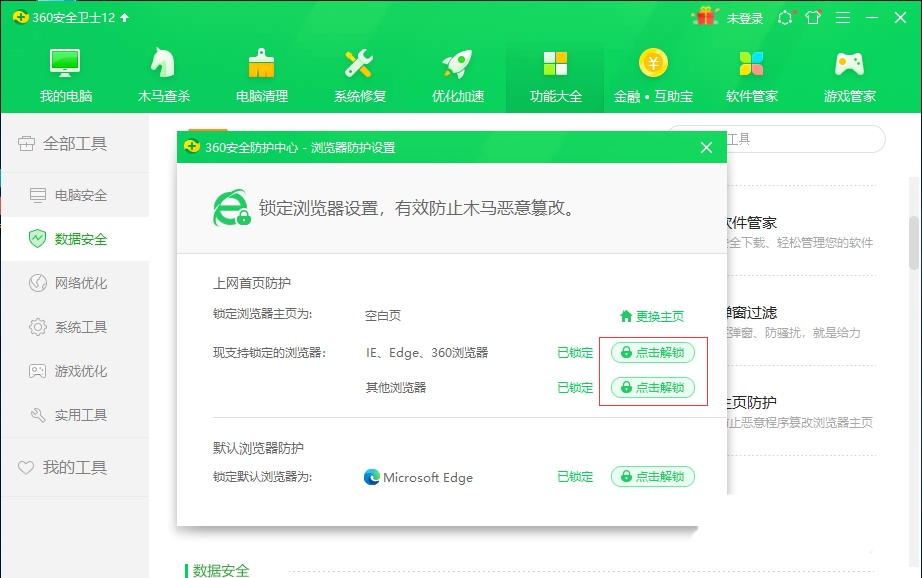This screenshot has height=578, width=922.
Task: Click 更换主页 link
Action: (652, 316)
